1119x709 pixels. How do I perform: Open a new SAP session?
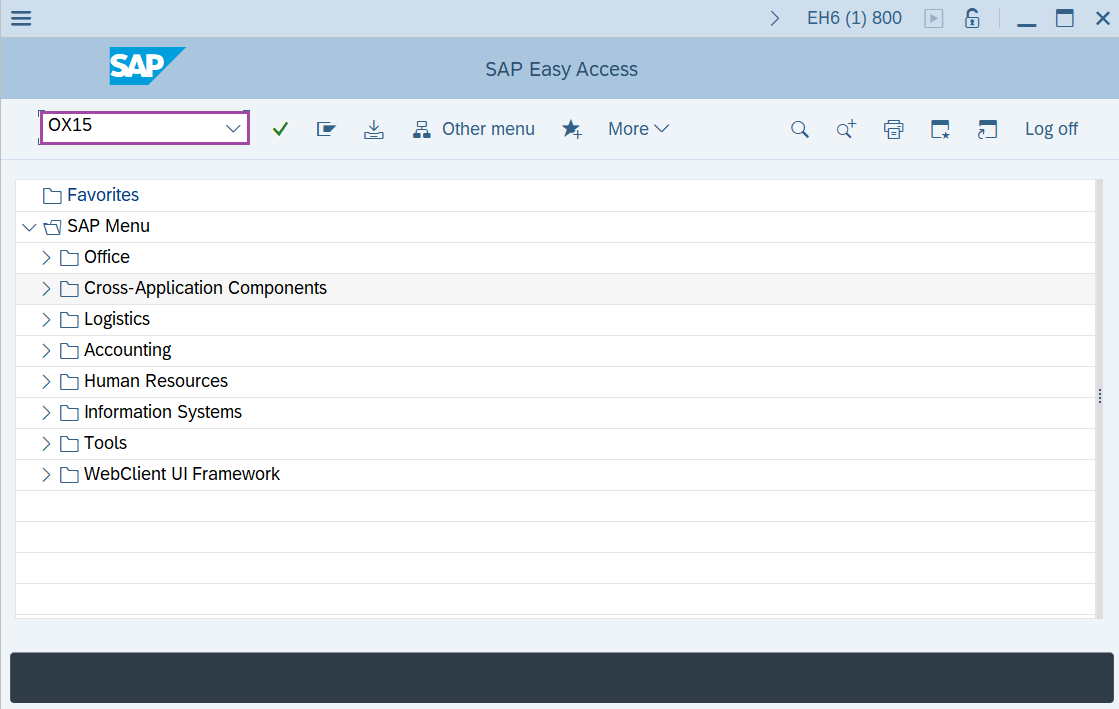tap(987, 128)
